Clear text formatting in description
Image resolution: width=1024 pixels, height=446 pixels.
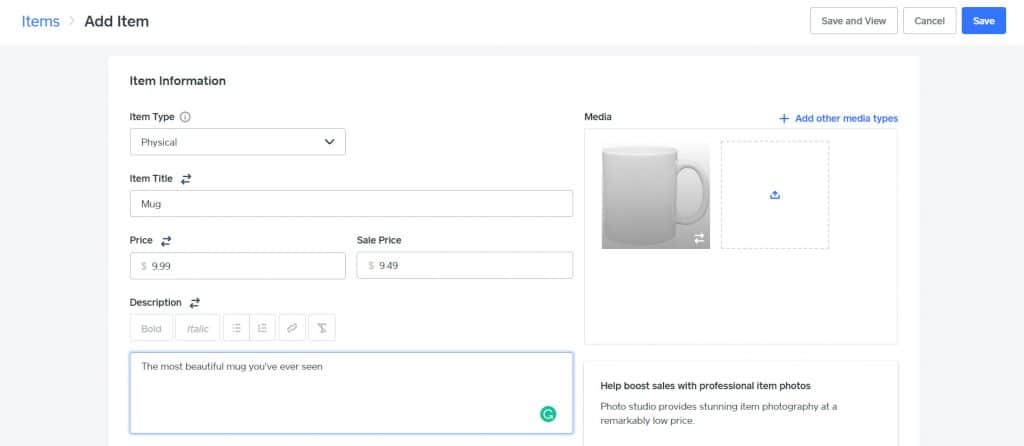[x=322, y=328]
